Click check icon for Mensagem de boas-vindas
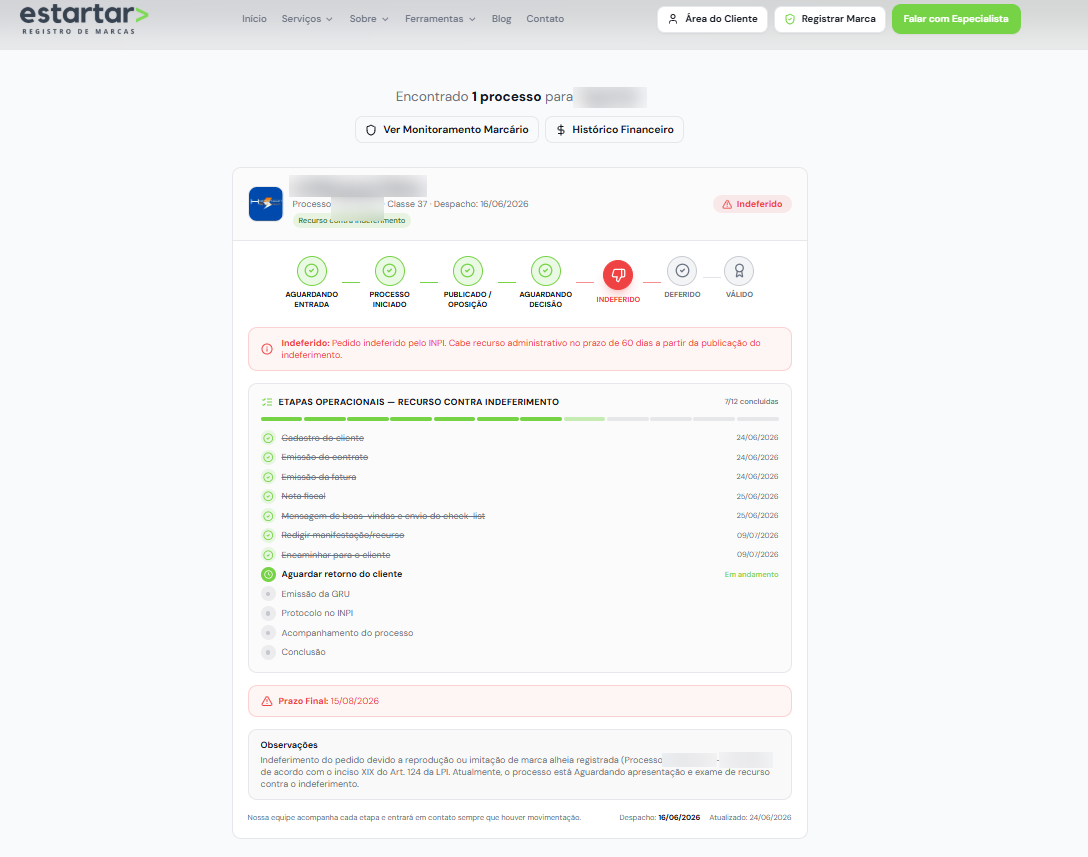1088x857 pixels. click(x=268, y=516)
